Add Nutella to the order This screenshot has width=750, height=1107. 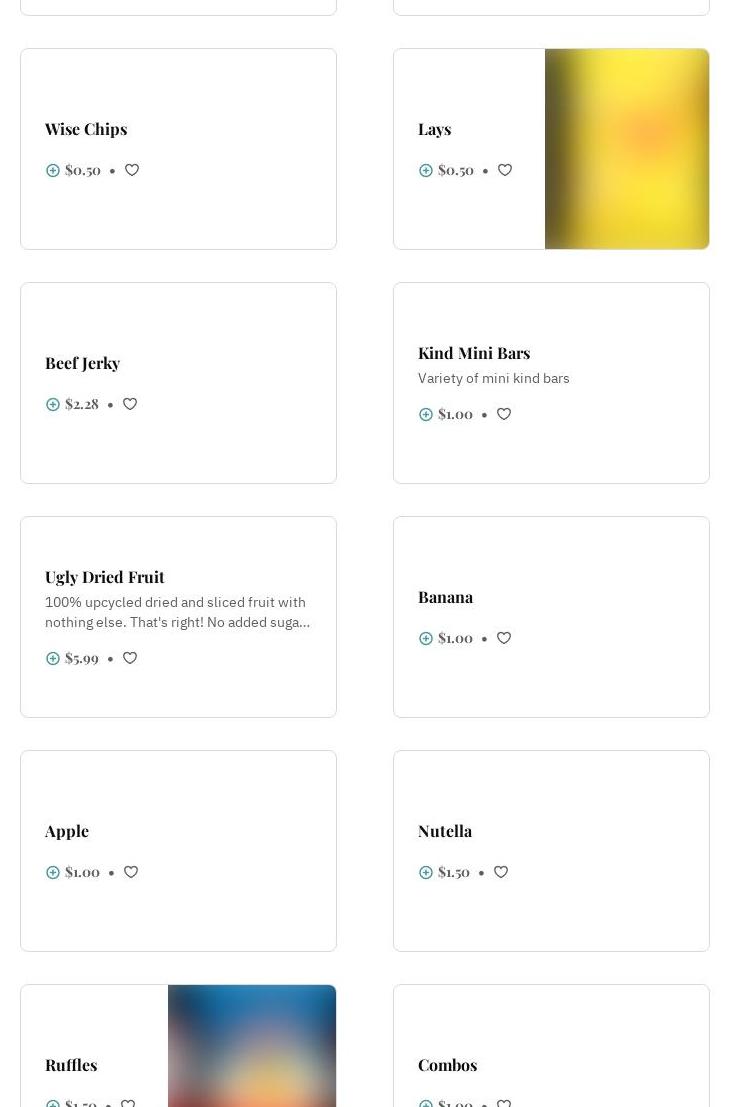(x=426, y=872)
